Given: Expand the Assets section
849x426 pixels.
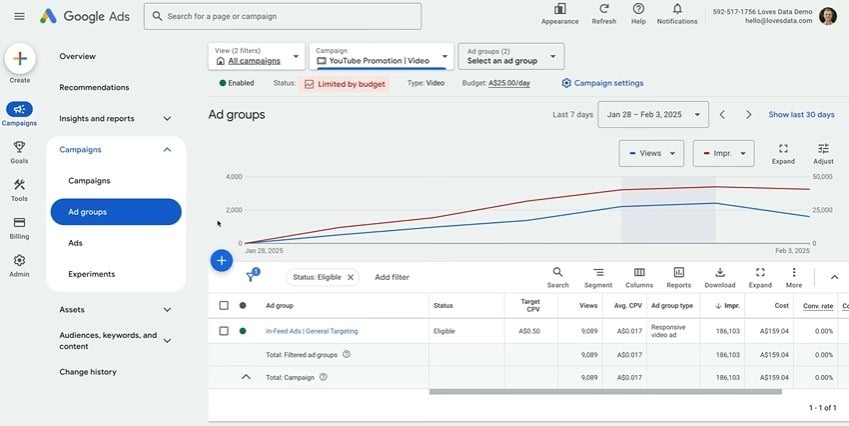Looking at the screenshot, I should click(x=167, y=310).
